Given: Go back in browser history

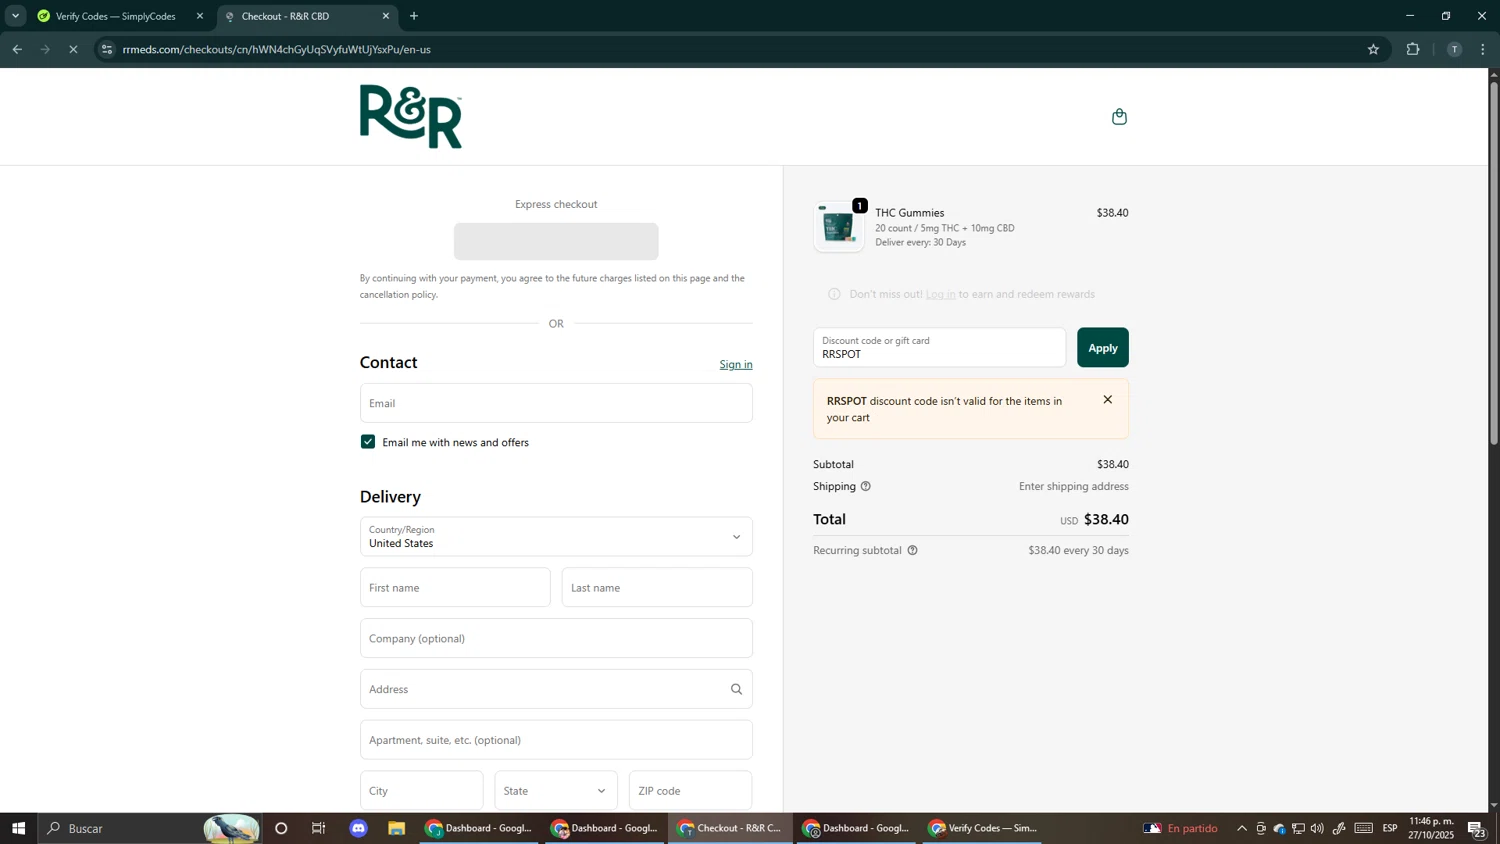Looking at the screenshot, I should tap(17, 49).
